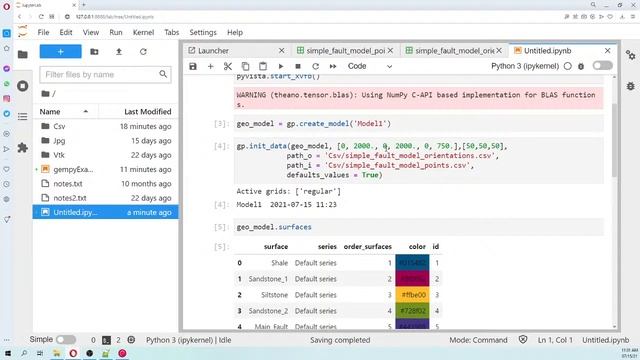This screenshot has height=360, width=640.
Task: Restart kernel and run all cells
Action: click(x=333, y=66)
